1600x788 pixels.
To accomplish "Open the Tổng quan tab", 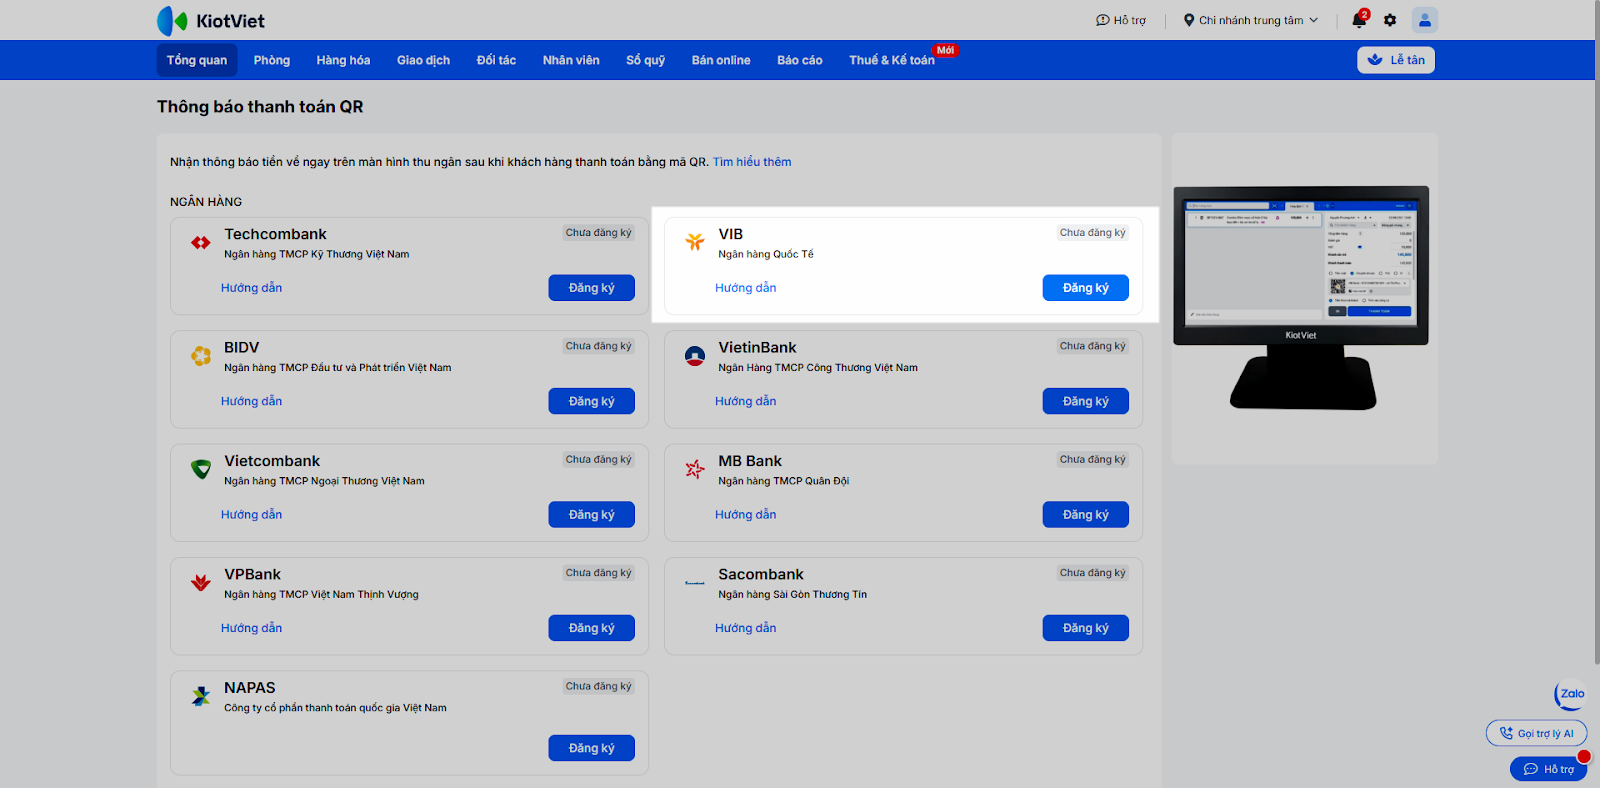I will [197, 60].
